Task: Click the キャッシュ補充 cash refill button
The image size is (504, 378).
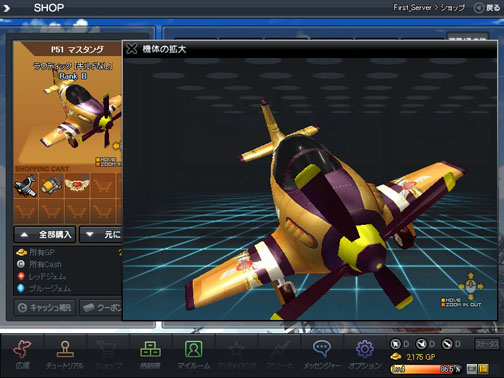Action: [45, 307]
